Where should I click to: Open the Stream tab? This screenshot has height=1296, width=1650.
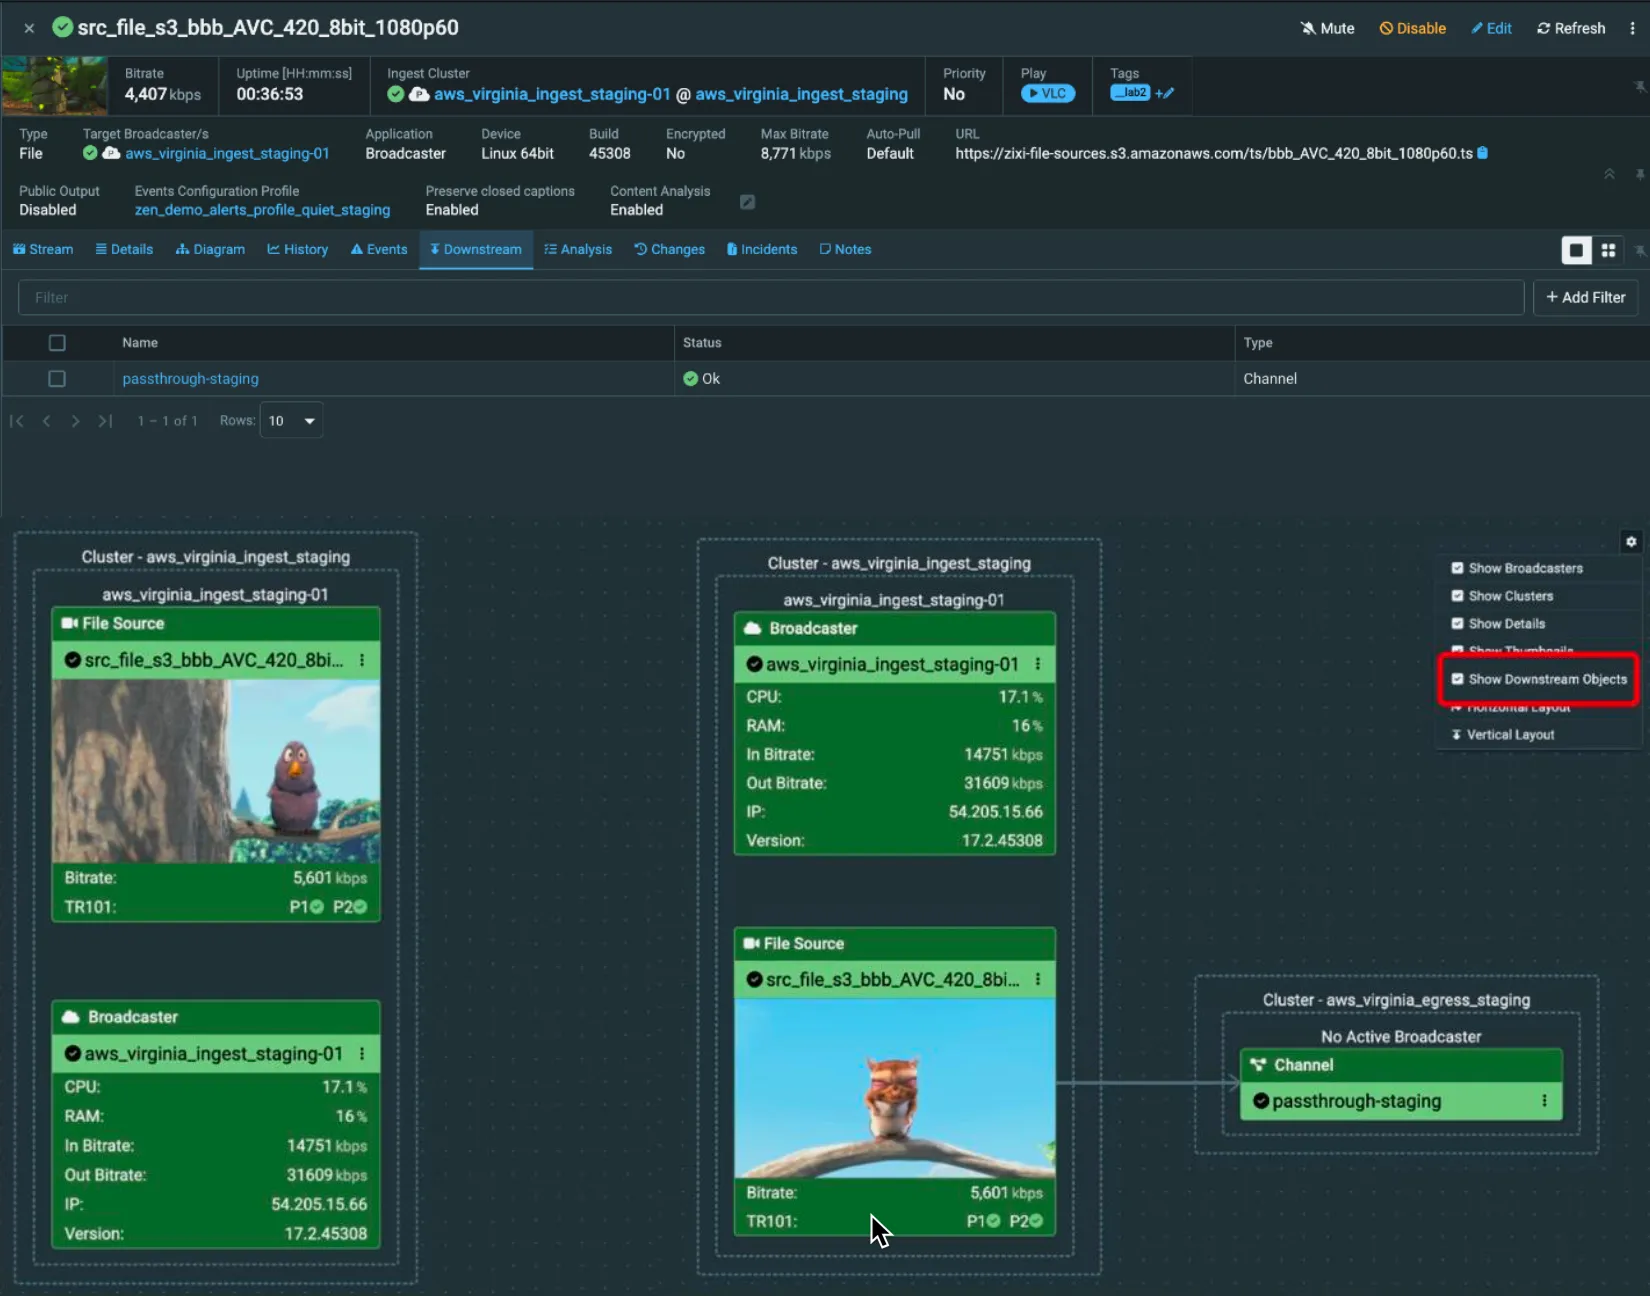point(43,249)
